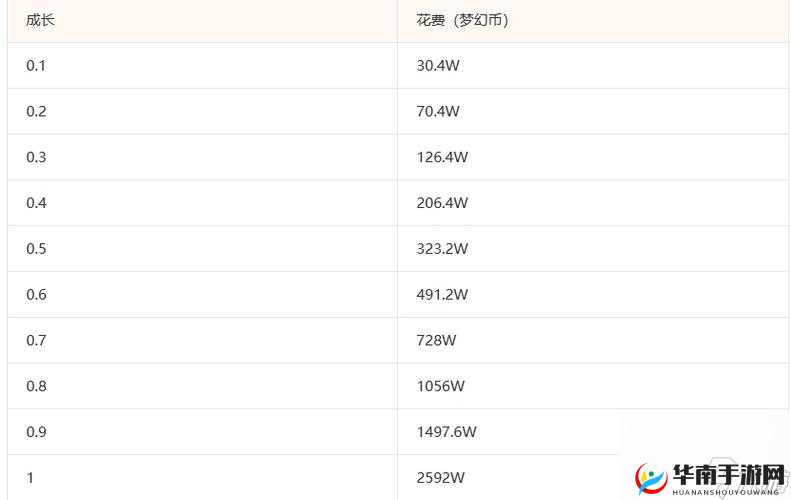The width and height of the screenshot is (791, 500).
Task: Select the 0.1 growth cell
Action: click(x=36, y=66)
